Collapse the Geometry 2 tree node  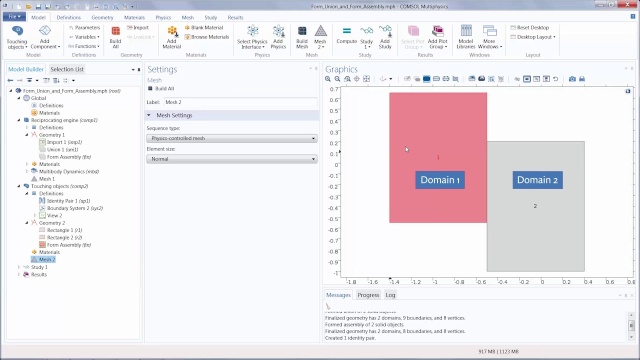point(27,223)
